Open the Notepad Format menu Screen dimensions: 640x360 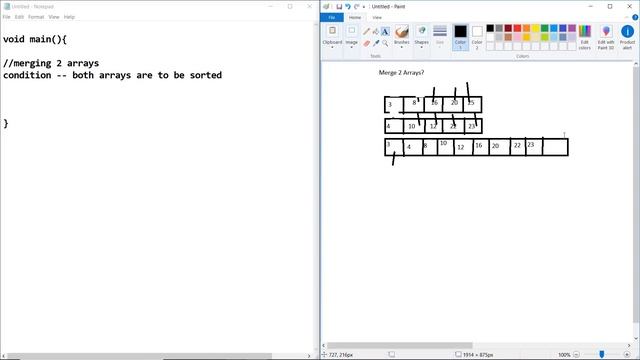point(36,17)
